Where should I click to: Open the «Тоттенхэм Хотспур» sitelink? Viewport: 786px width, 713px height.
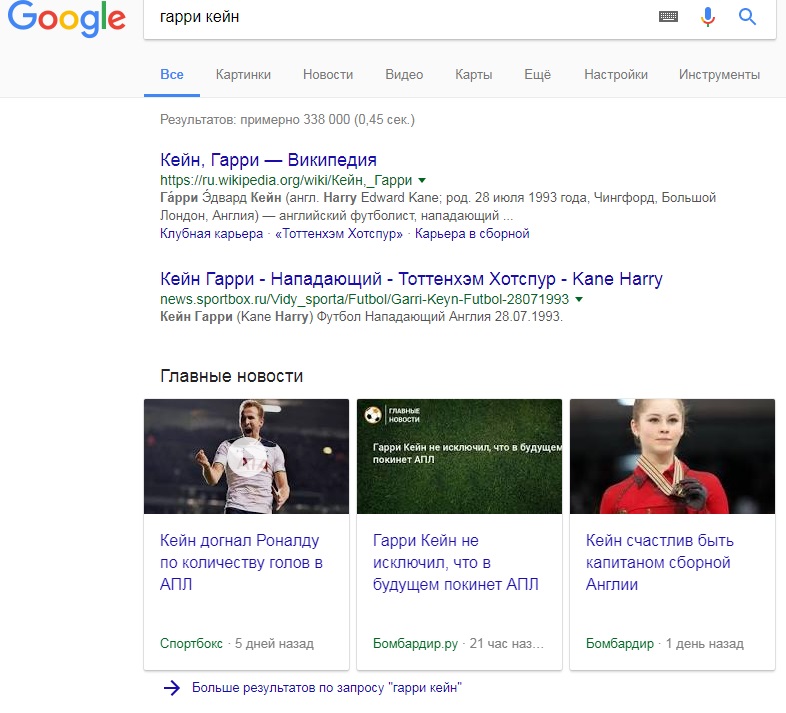coord(339,234)
